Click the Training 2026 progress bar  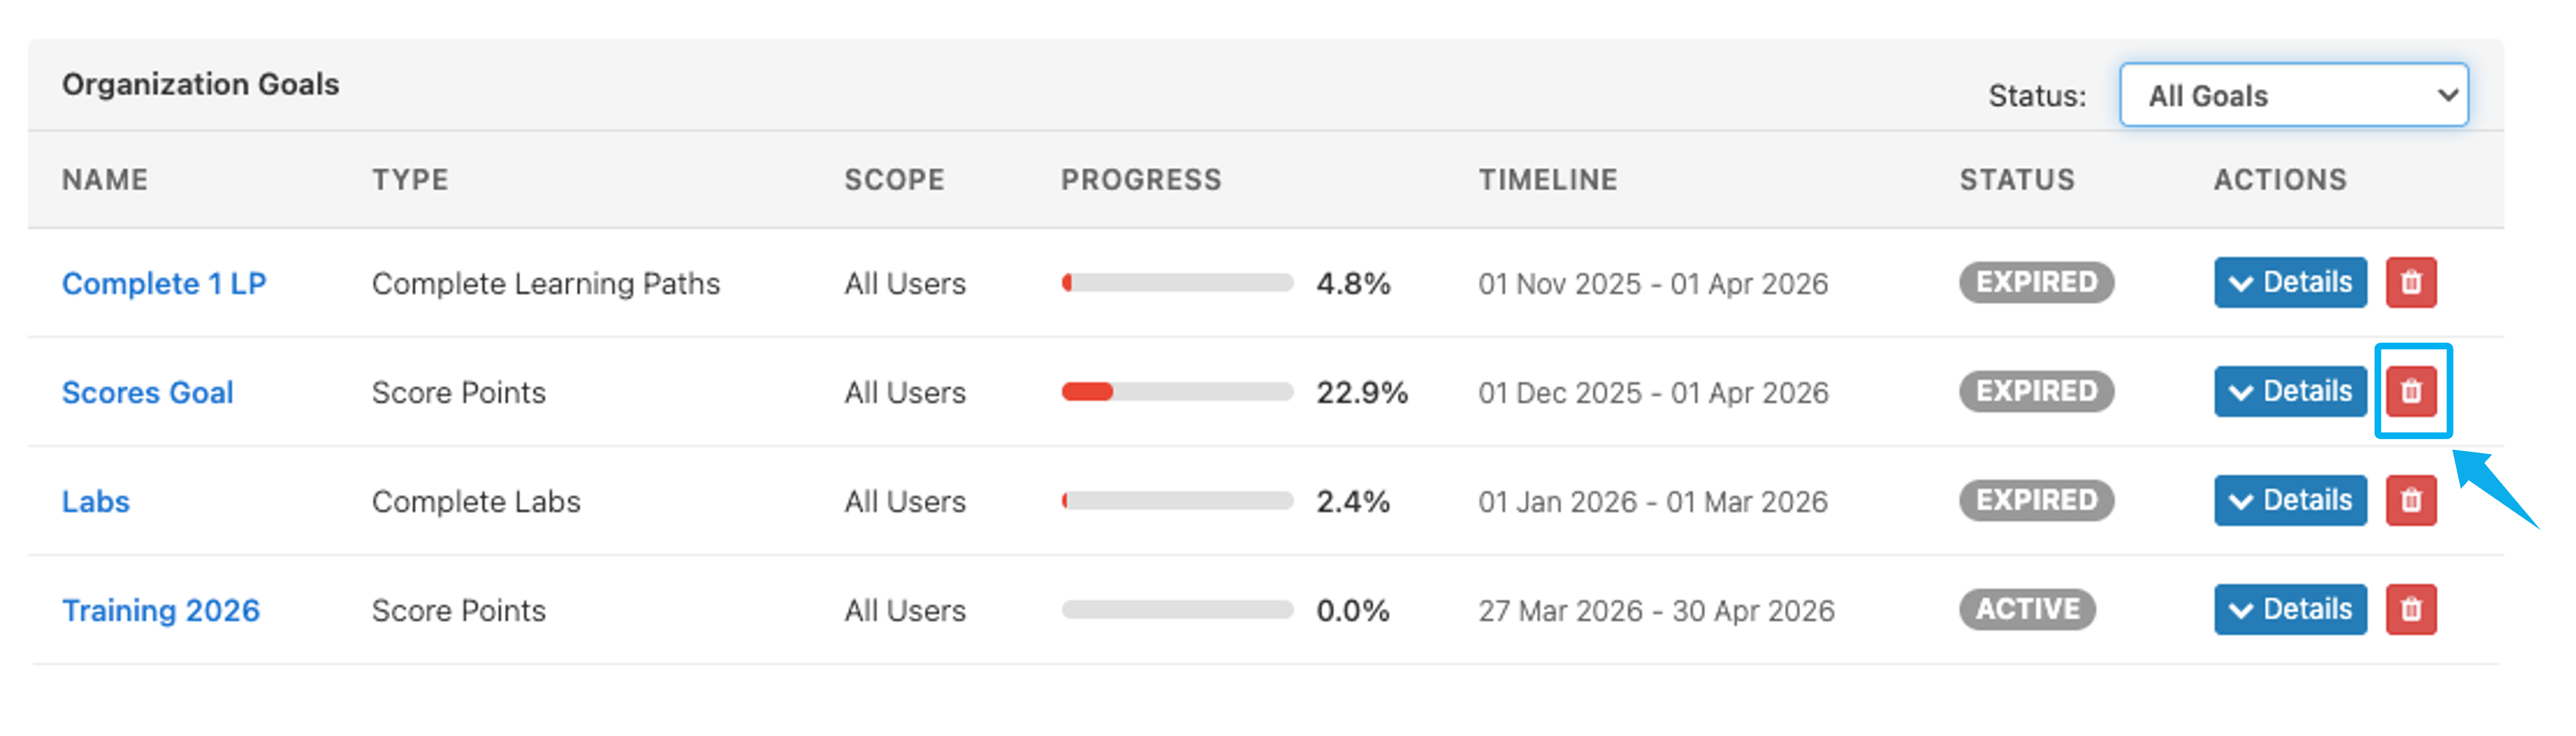pyautogui.click(x=1177, y=610)
